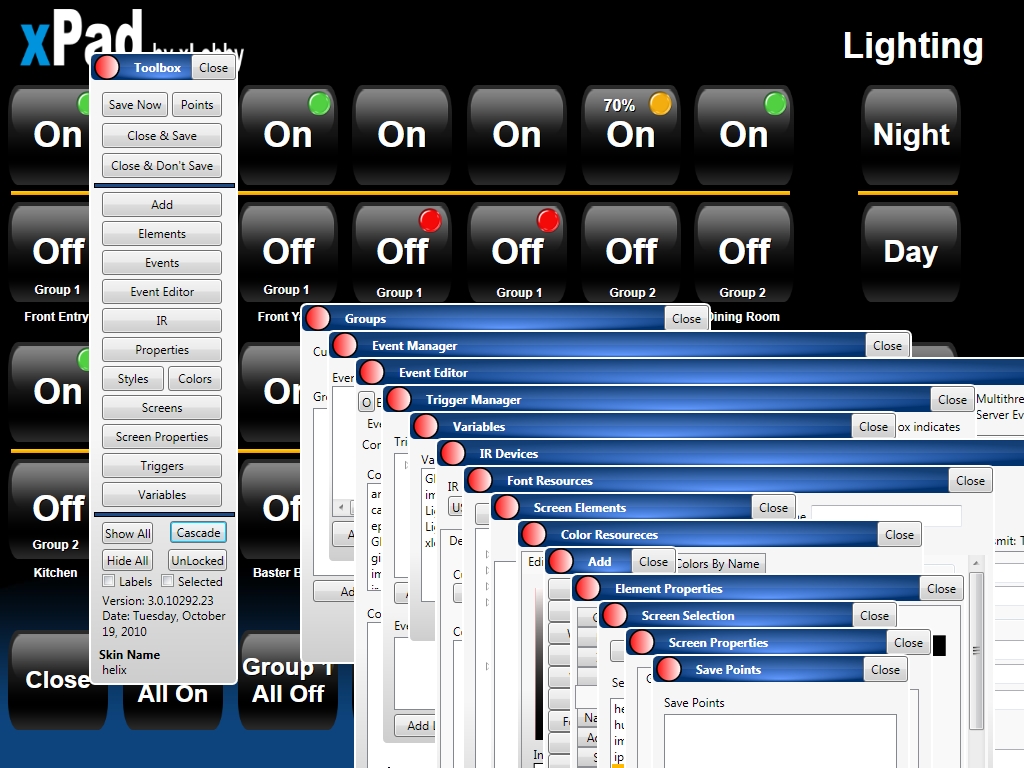
Task: Click Hide All in Toolbox
Action: [x=128, y=560]
